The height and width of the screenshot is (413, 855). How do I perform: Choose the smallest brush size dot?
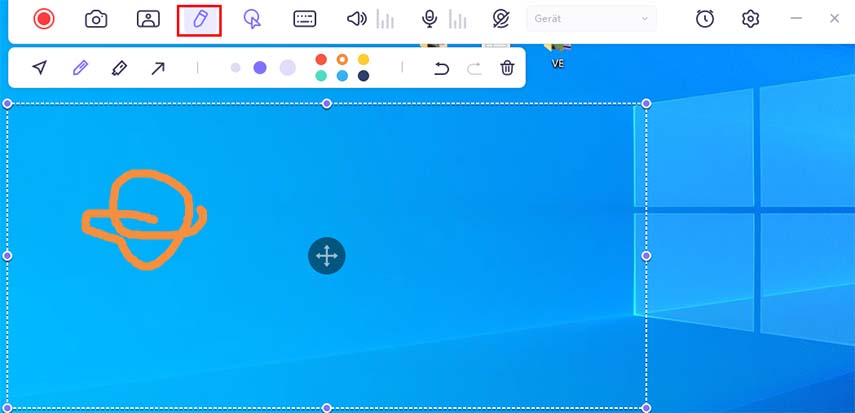[236, 68]
